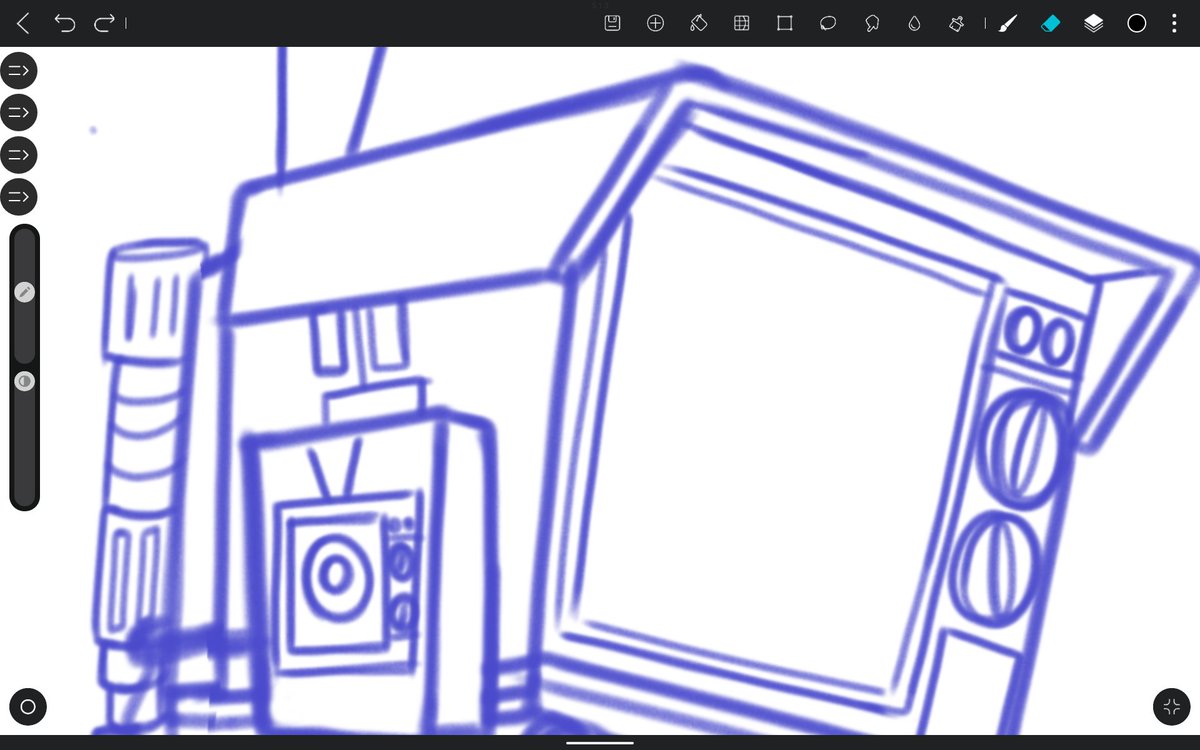Toggle the brush size handle on the slider
The image size is (1200, 750).
click(x=23, y=292)
